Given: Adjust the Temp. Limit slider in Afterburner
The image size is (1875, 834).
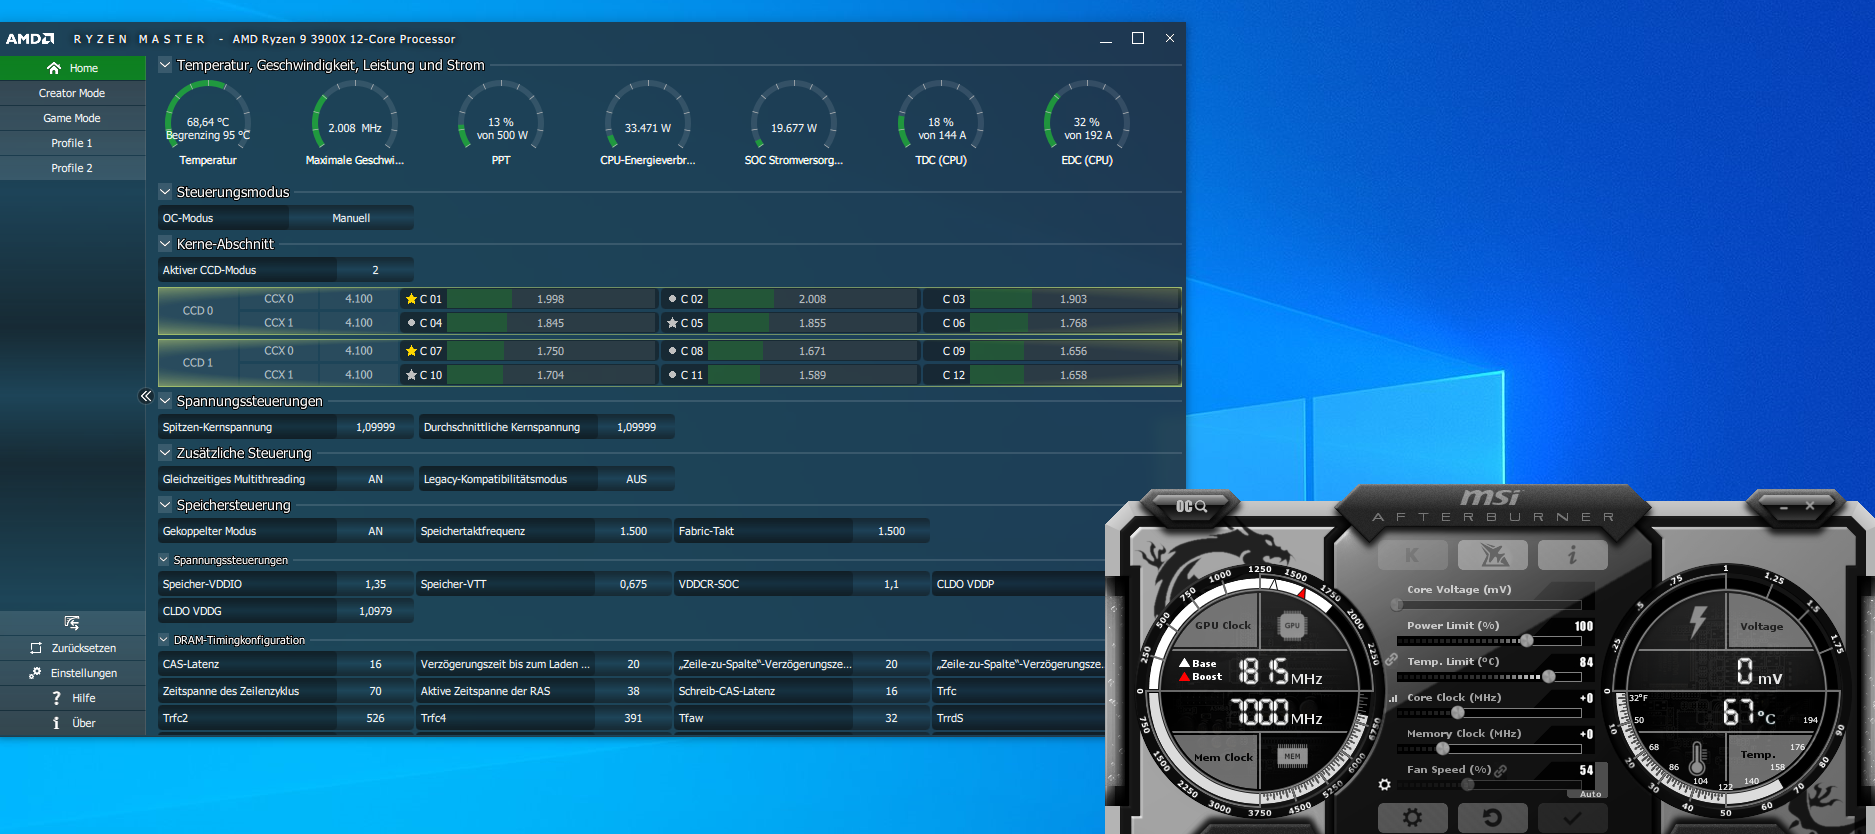Looking at the screenshot, I should tap(1489, 677).
